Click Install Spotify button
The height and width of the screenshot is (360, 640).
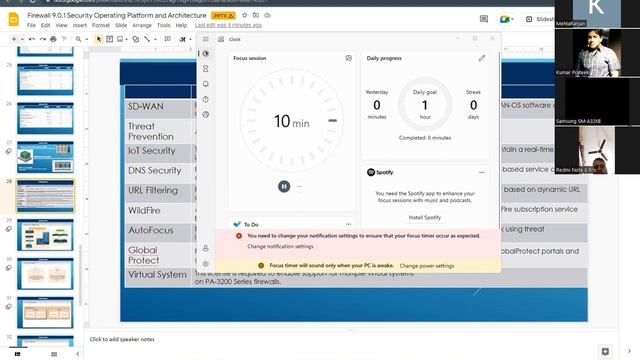pyautogui.click(x=425, y=218)
